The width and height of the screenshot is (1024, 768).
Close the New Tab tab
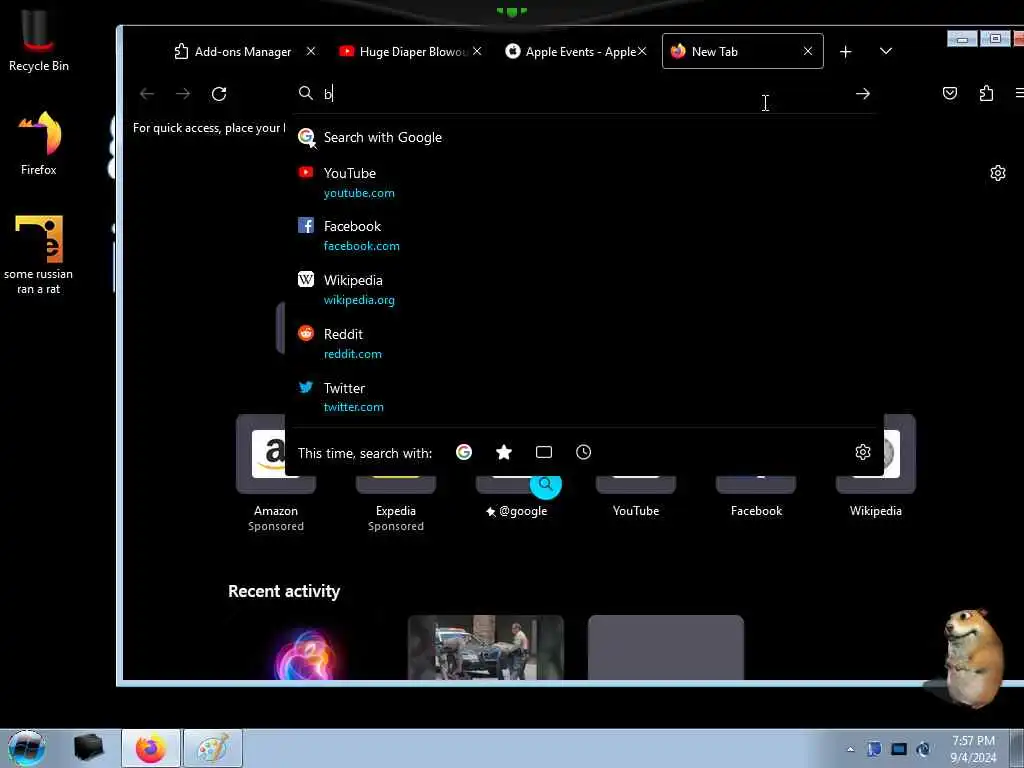808,51
